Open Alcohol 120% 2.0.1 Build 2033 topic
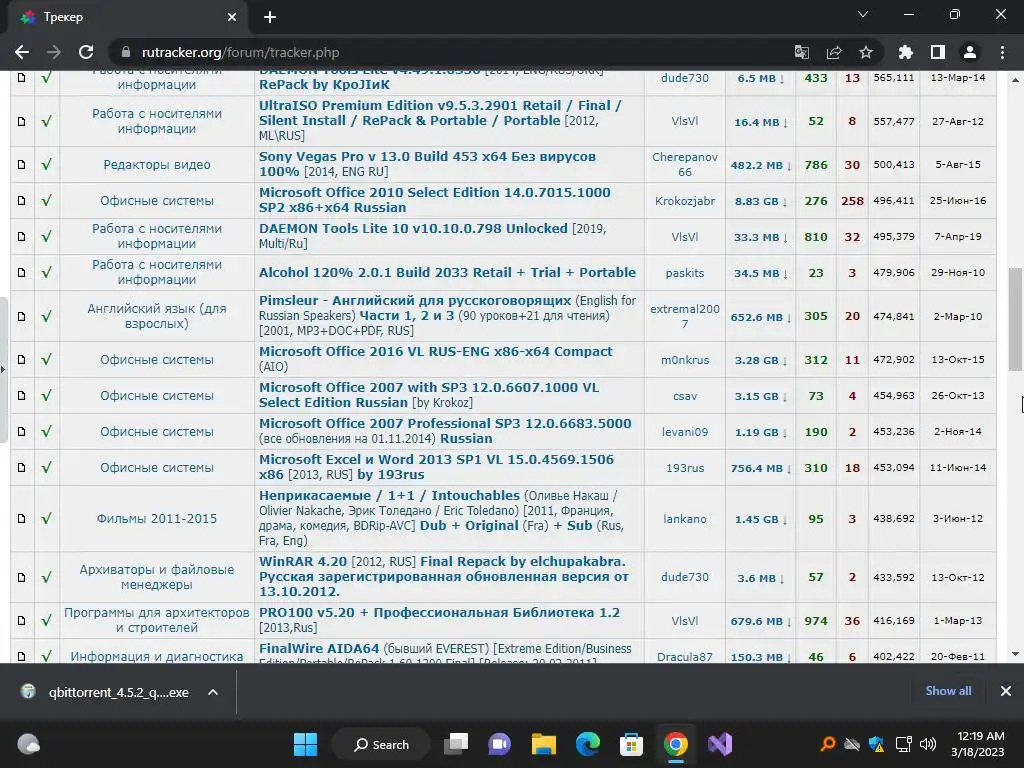1024x768 pixels. tap(447, 272)
